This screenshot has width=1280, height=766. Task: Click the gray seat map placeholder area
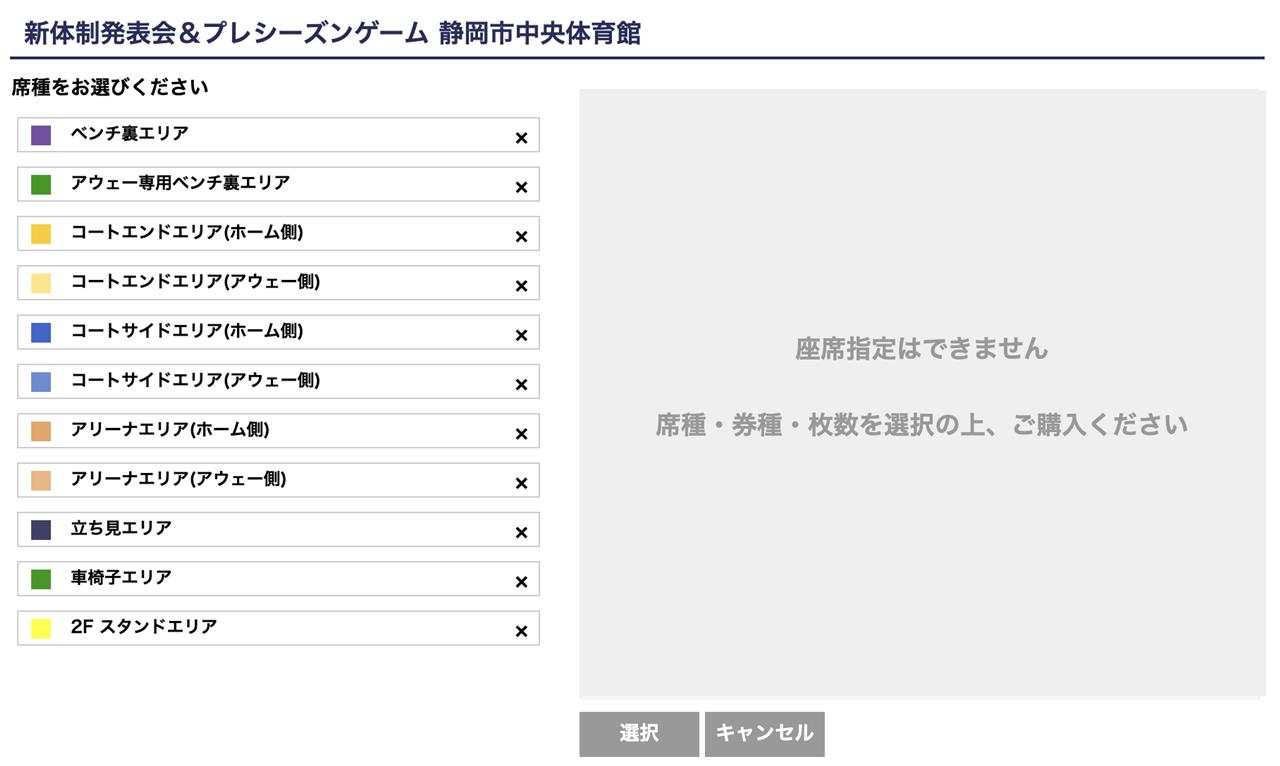pos(922,393)
